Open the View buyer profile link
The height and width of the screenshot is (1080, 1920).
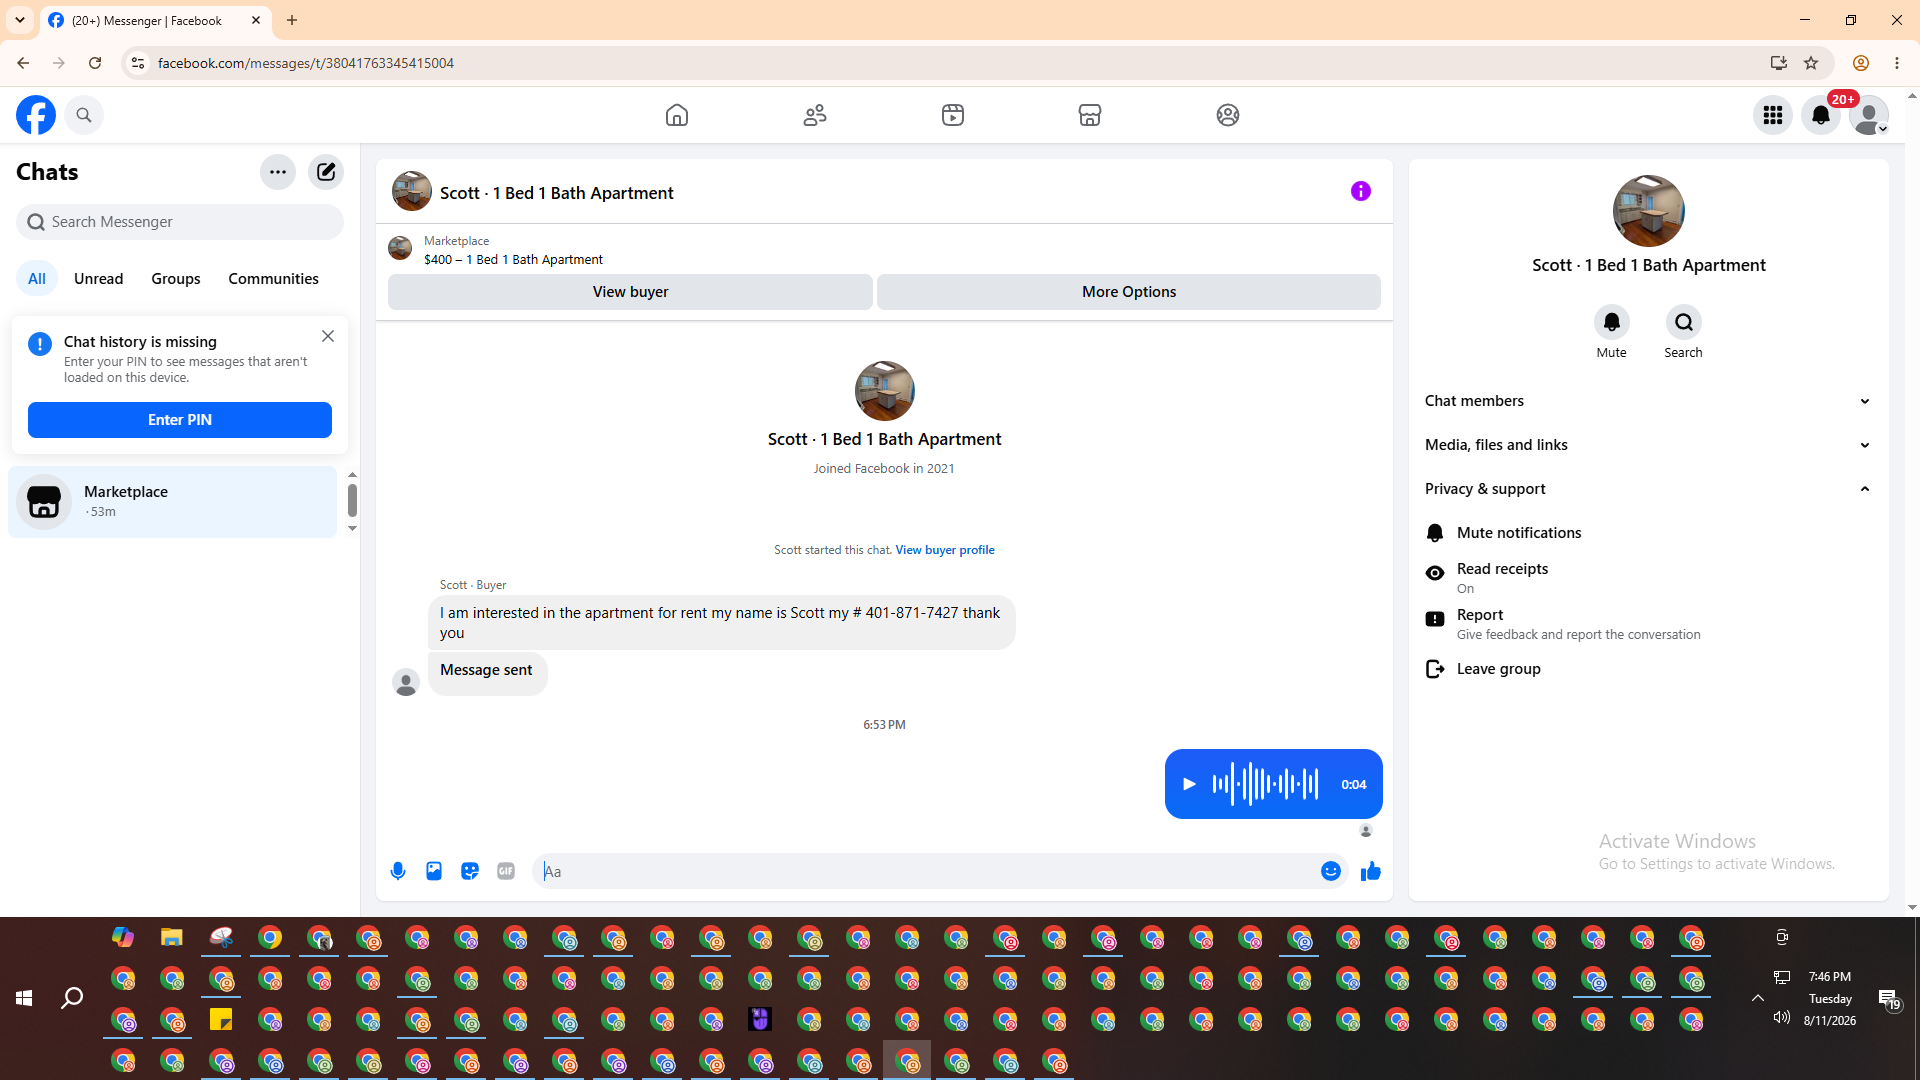tap(945, 550)
